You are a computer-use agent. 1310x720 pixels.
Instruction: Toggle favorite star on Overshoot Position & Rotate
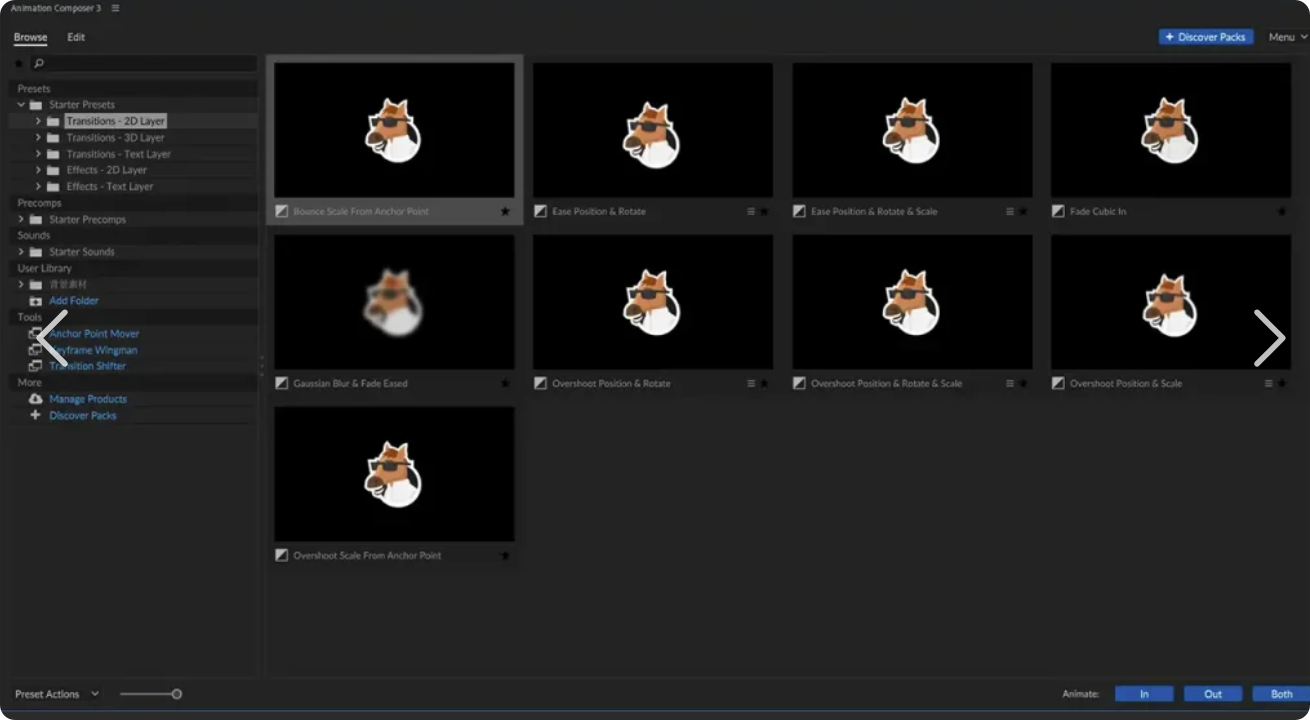(764, 384)
